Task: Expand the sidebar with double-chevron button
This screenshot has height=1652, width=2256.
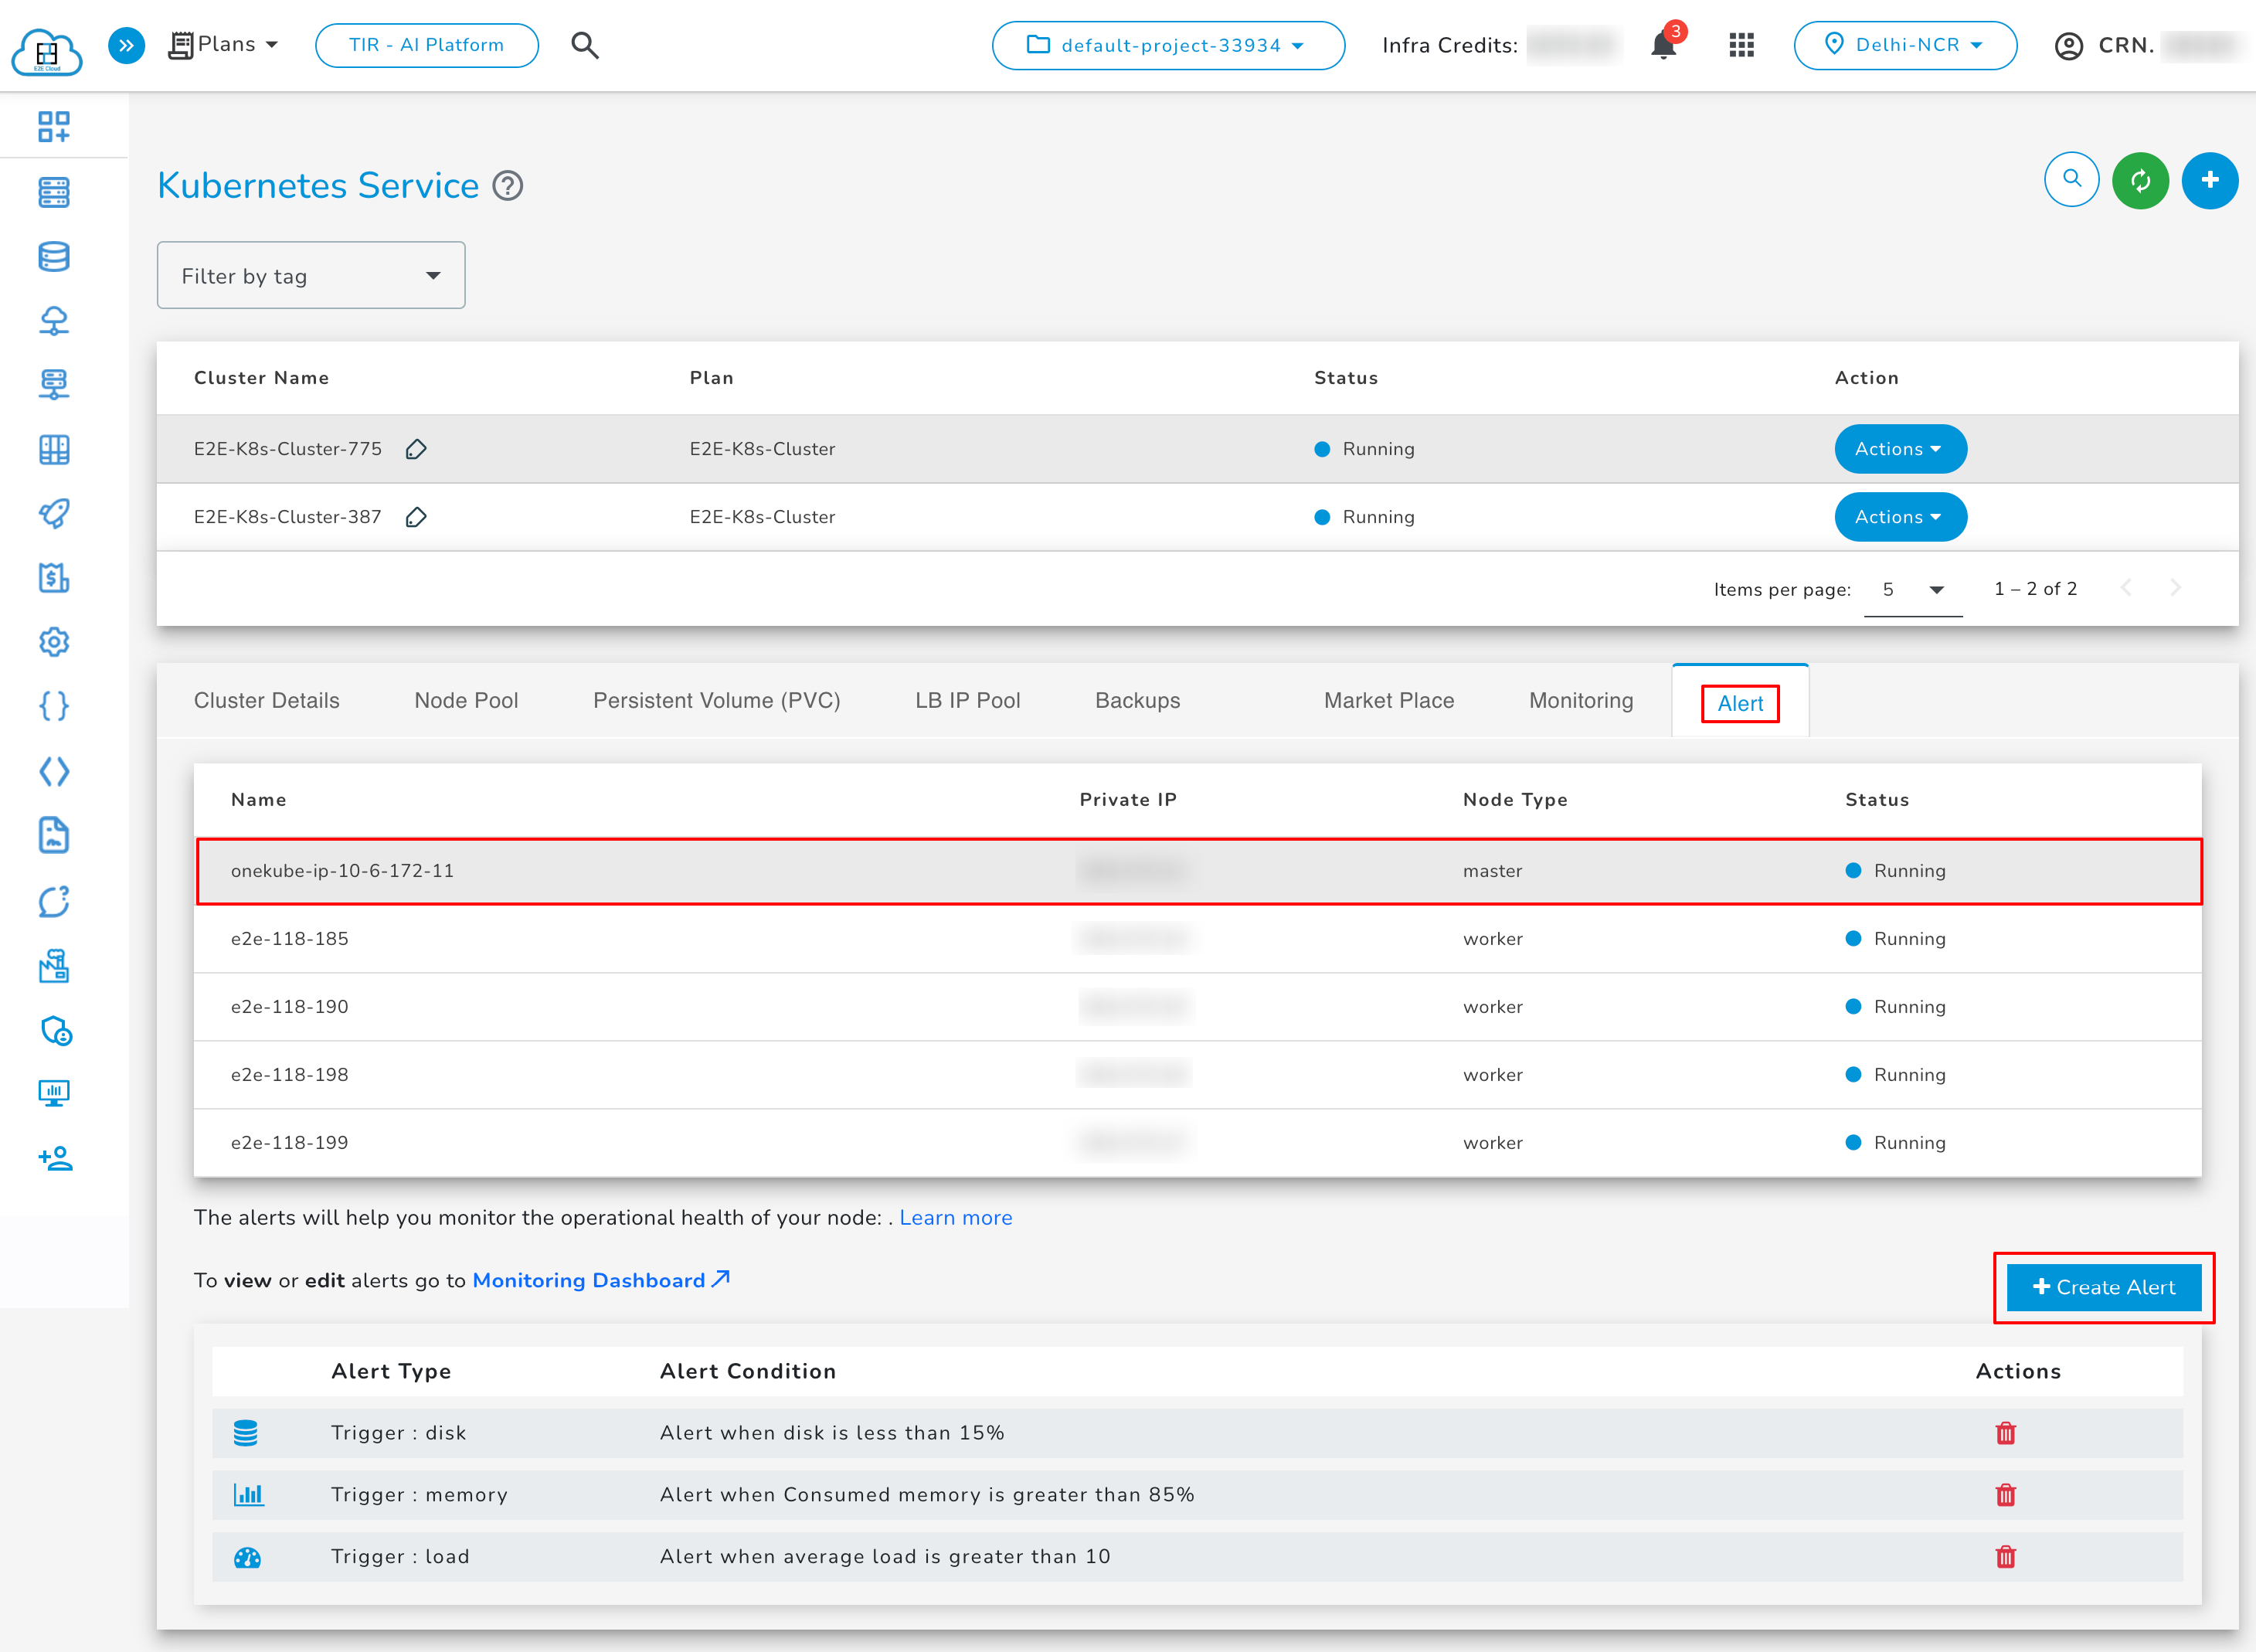Action: 126,45
